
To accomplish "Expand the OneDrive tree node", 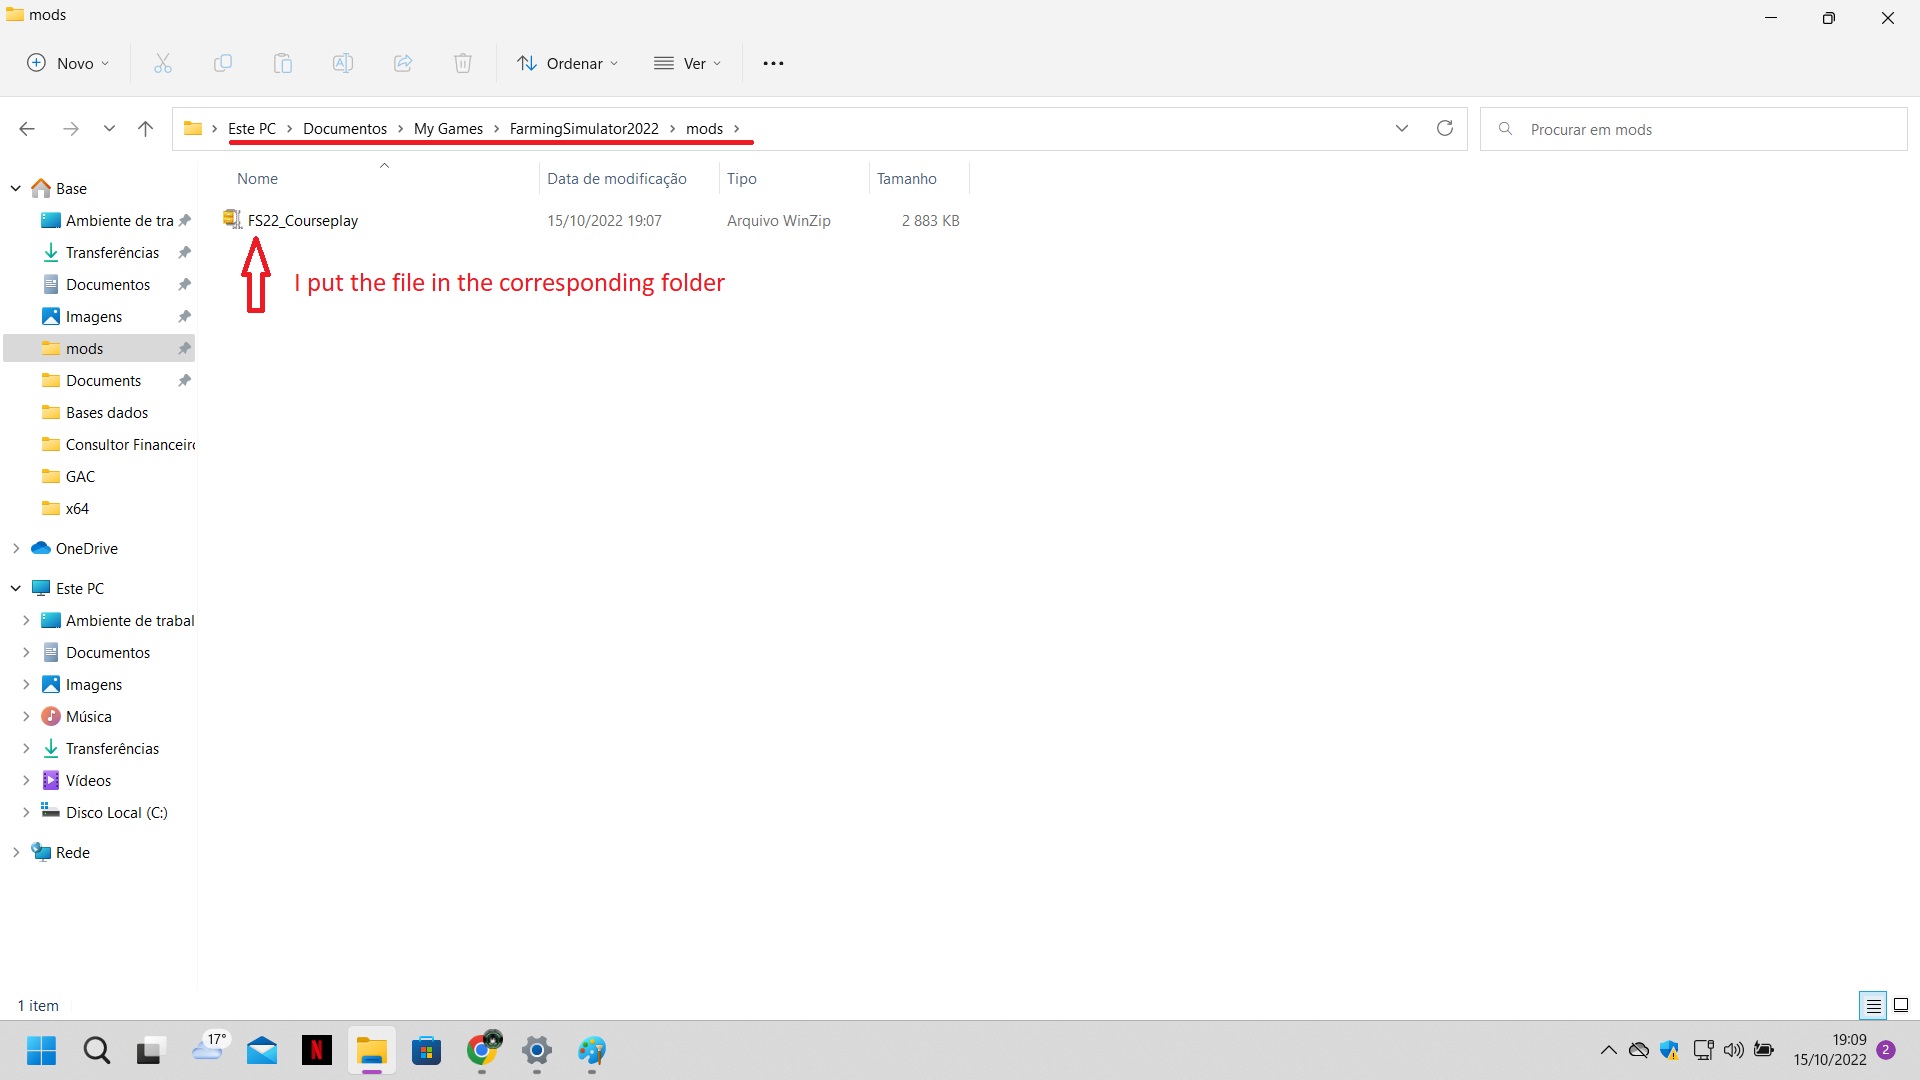I will tap(16, 548).
